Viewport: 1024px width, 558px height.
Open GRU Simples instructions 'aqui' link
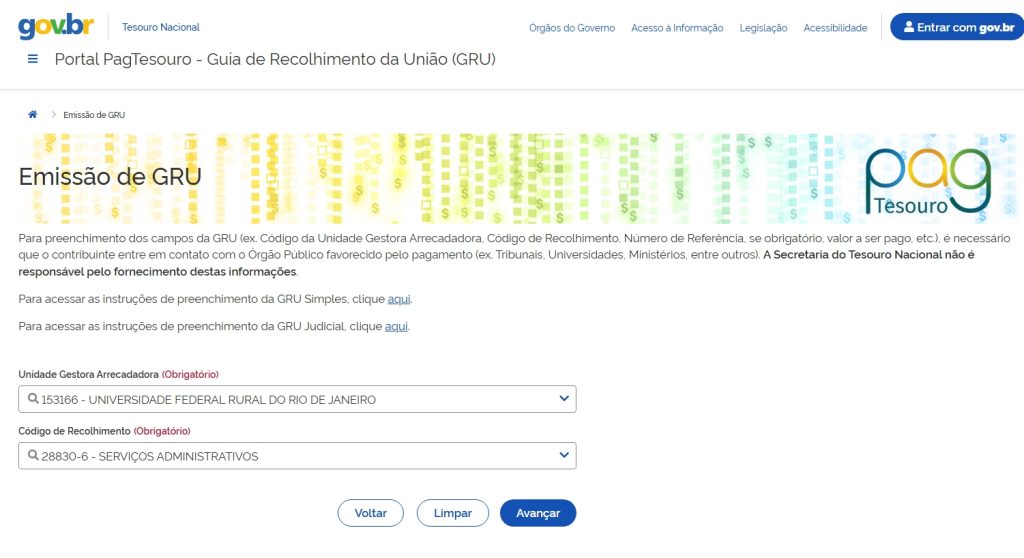[x=399, y=299]
